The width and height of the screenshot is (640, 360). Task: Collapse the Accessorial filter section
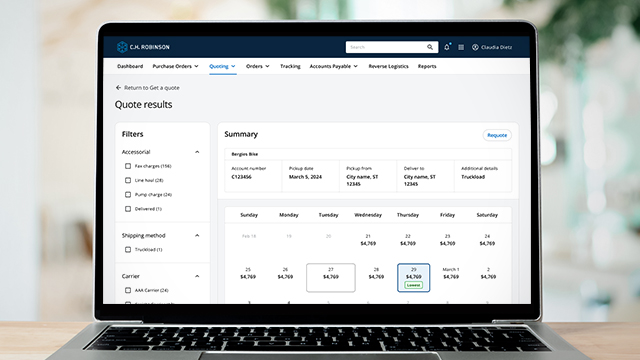pyautogui.click(x=197, y=152)
